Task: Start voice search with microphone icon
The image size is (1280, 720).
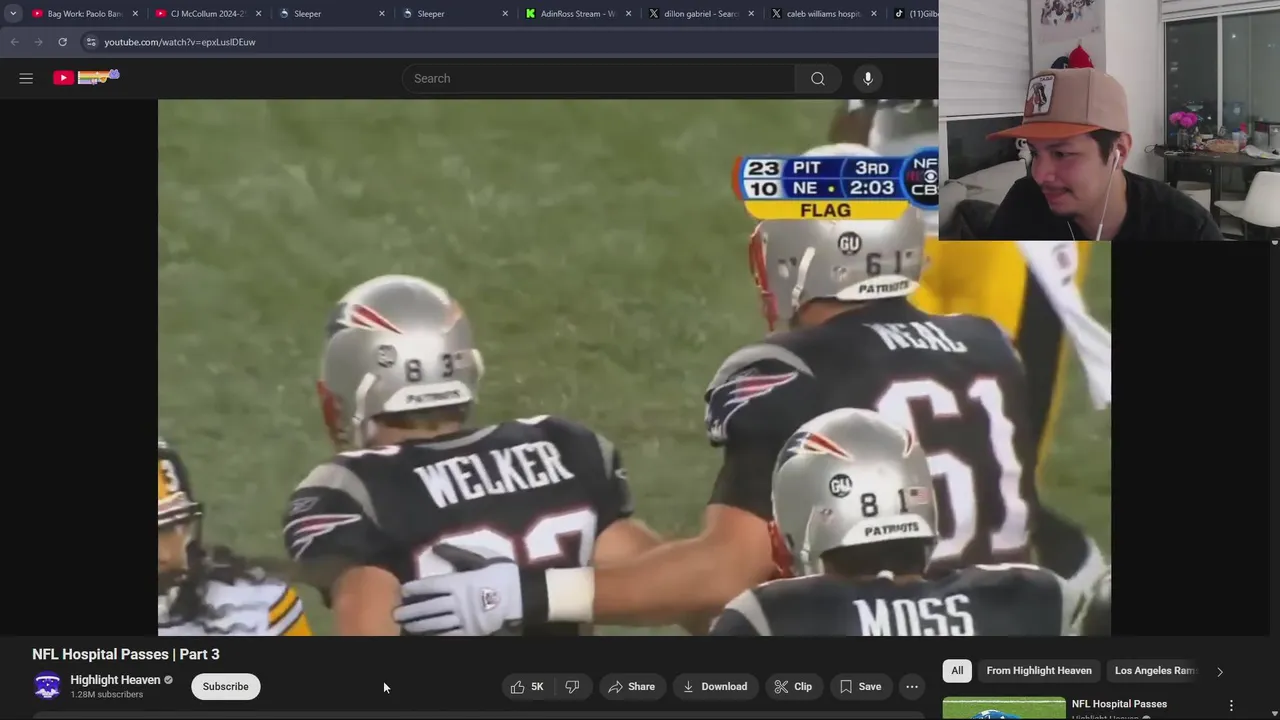Action: tap(868, 78)
